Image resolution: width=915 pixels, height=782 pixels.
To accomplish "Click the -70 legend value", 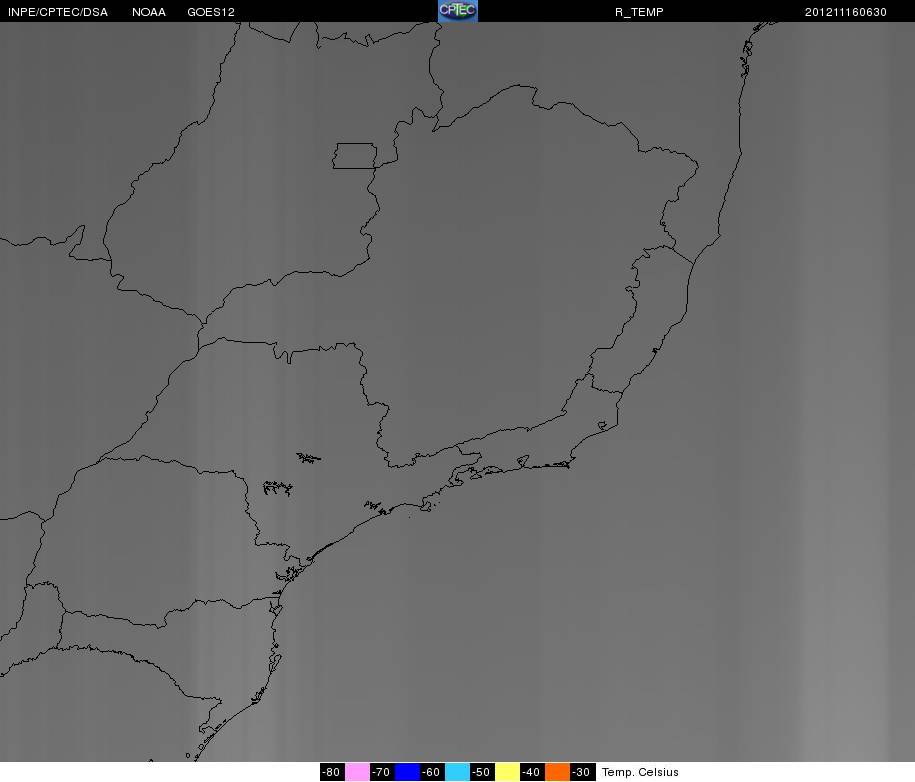I will 382,772.
